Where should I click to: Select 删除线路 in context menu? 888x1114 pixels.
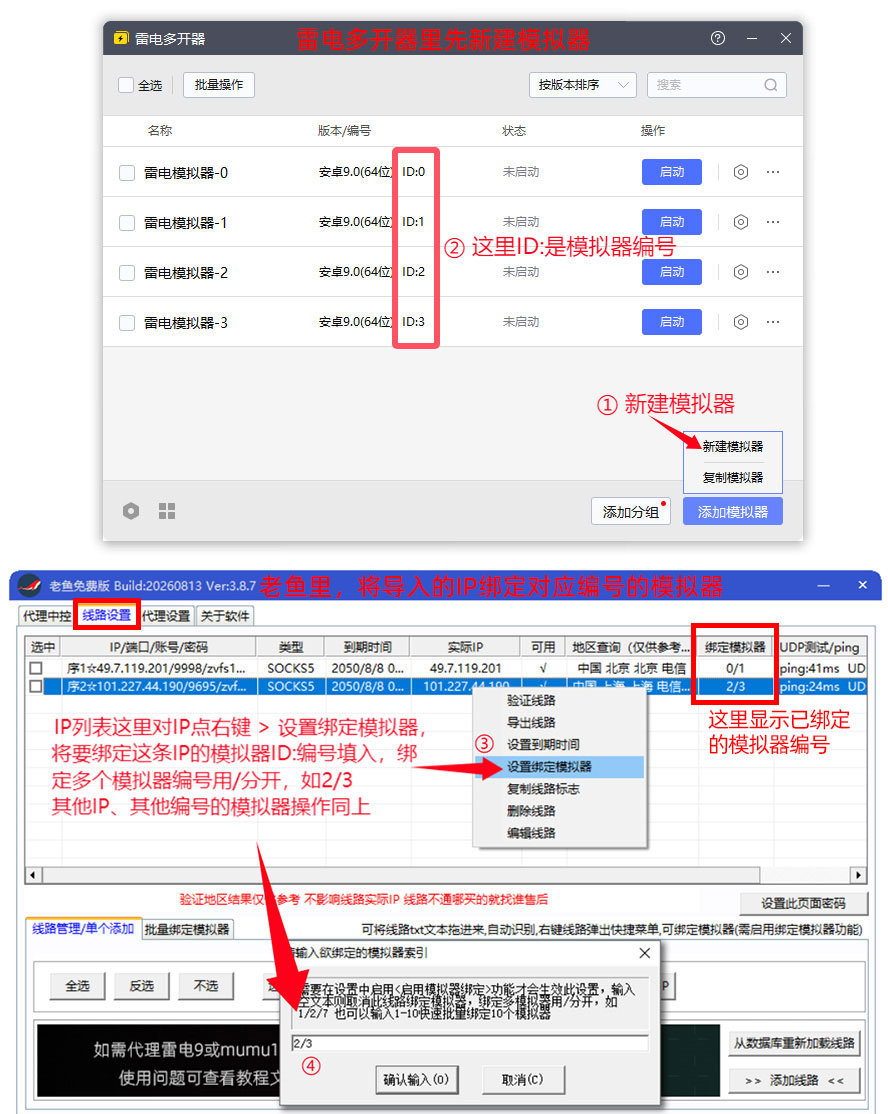560,811
